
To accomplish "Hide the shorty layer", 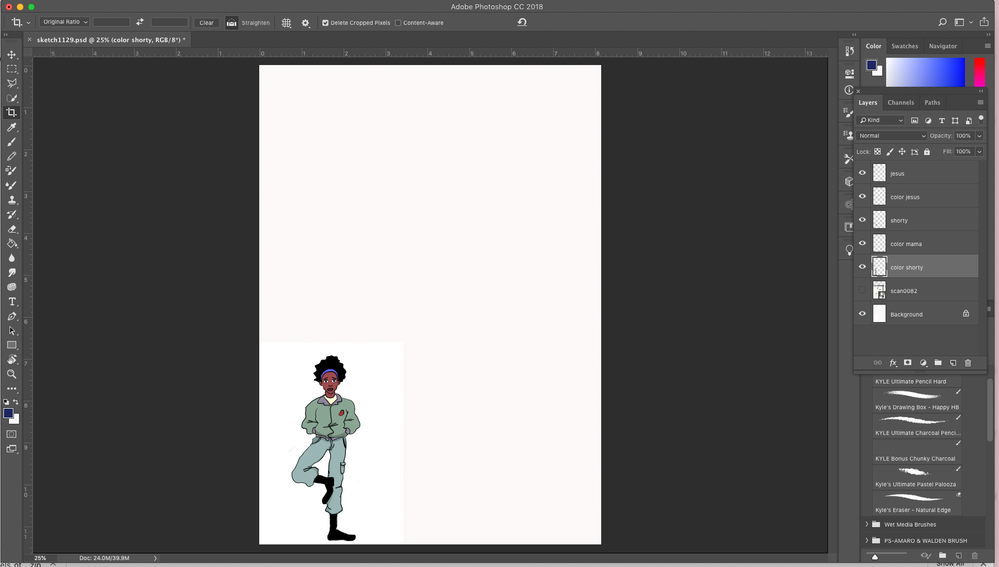I will 862,220.
